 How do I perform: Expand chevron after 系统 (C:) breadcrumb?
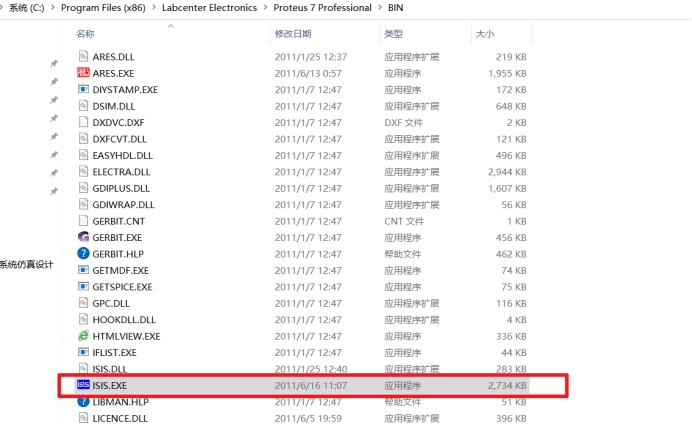coord(53,7)
